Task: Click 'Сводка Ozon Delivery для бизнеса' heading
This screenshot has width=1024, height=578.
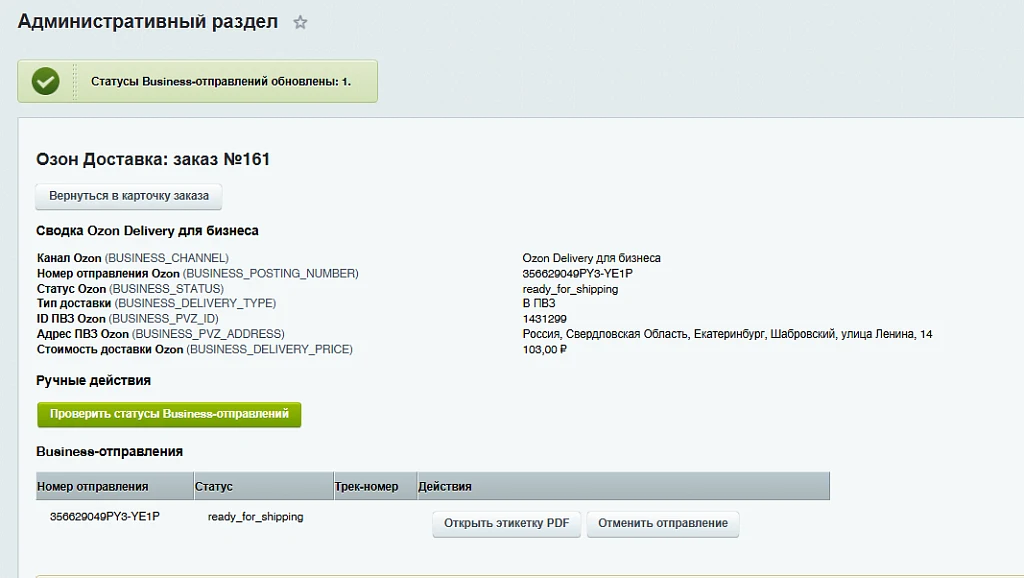Action: pyautogui.click(x=148, y=231)
